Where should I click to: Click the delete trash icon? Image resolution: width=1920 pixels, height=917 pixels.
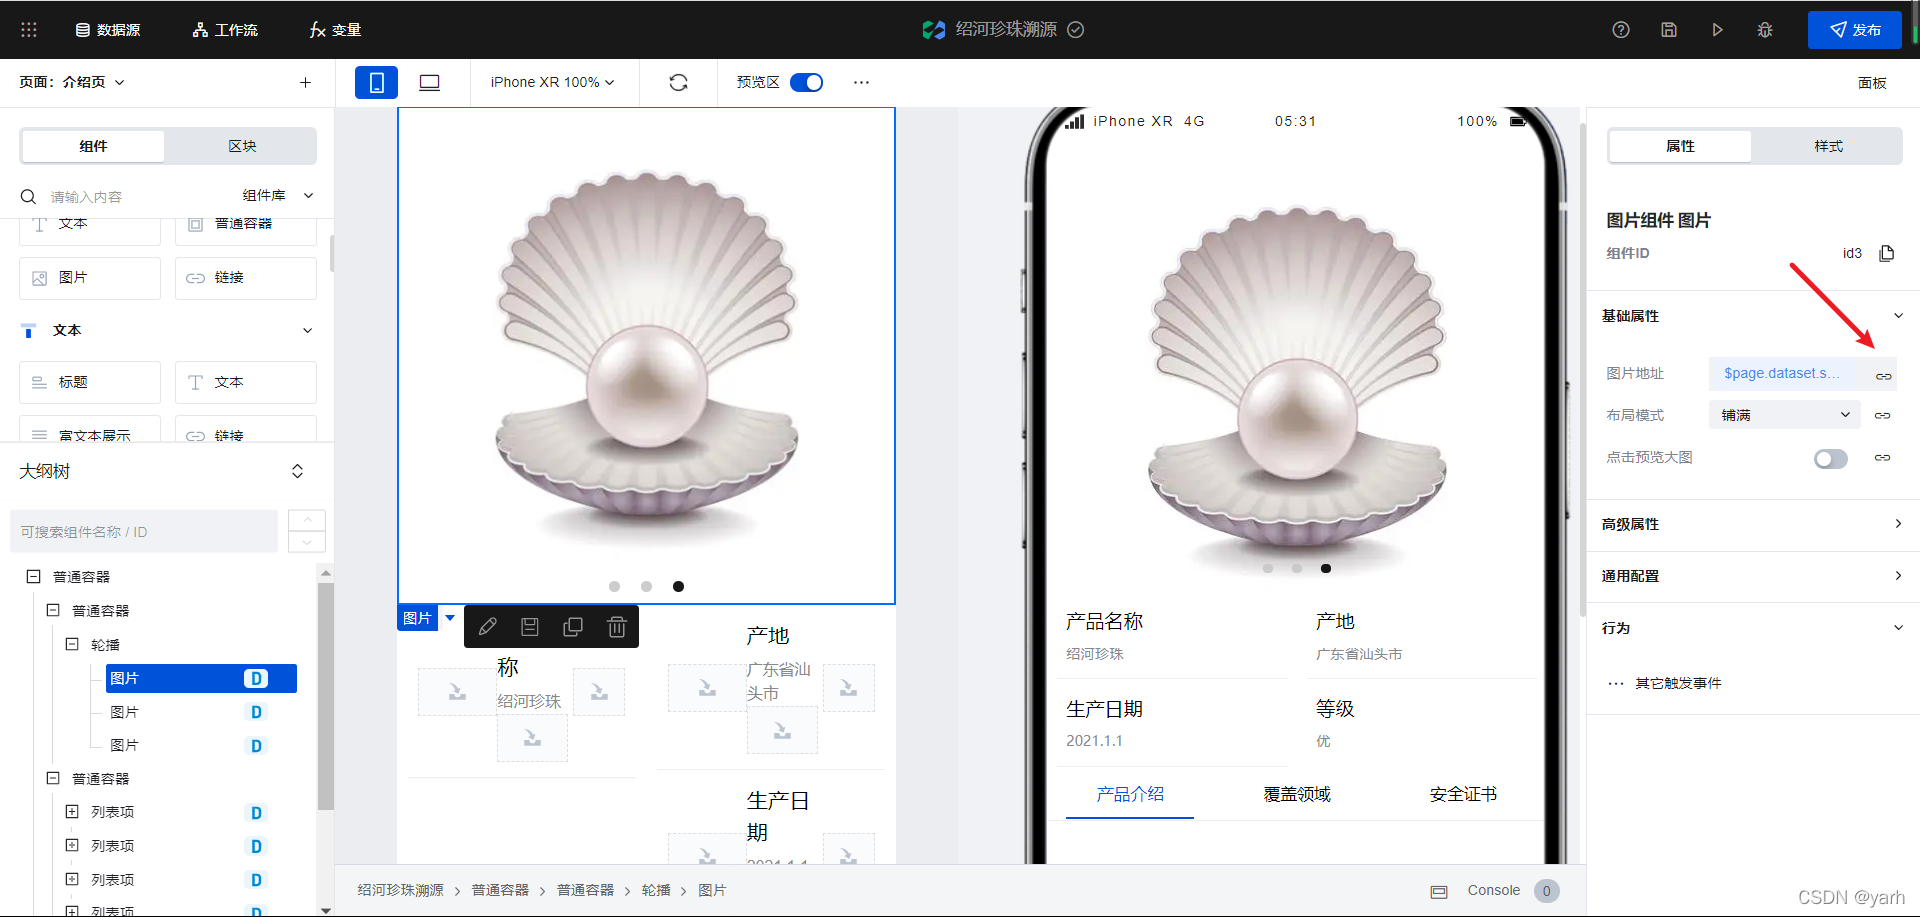point(617,627)
